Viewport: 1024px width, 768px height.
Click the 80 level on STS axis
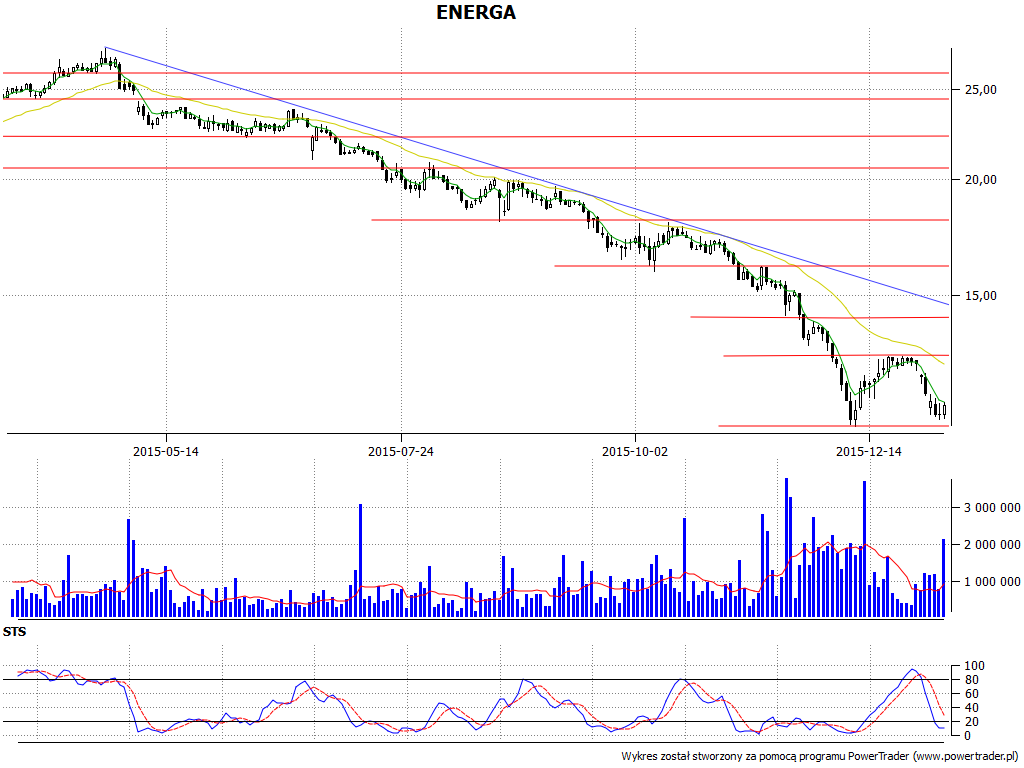tap(971, 680)
